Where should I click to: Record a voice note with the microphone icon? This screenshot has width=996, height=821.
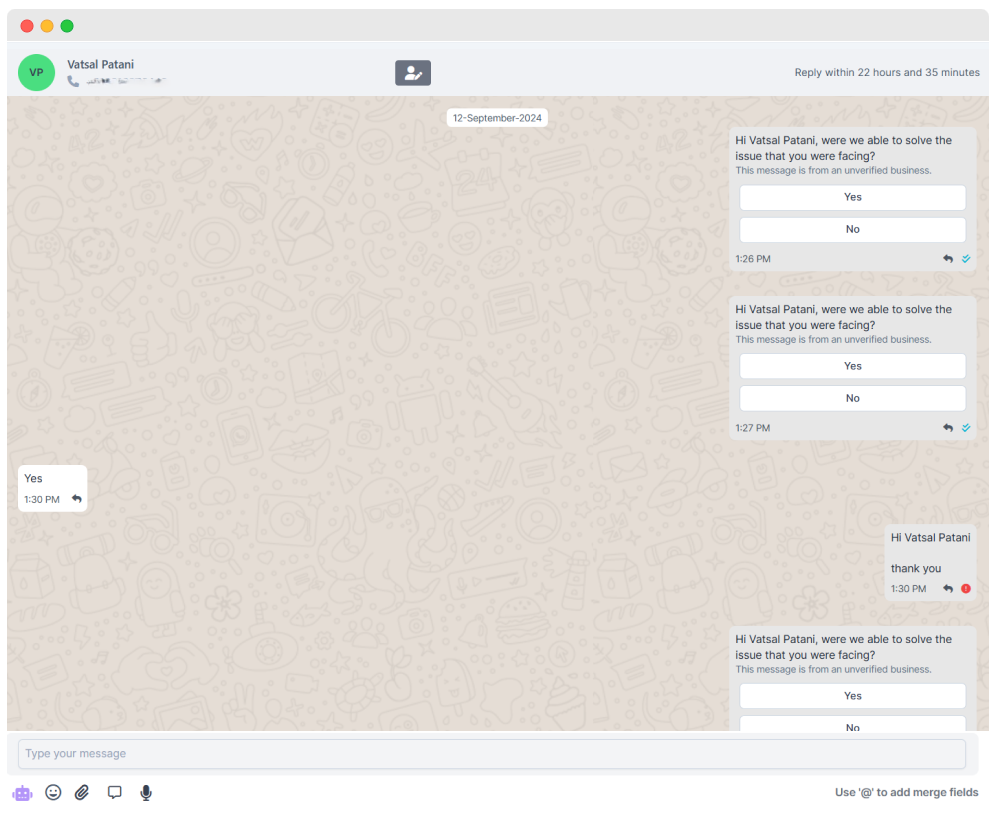(x=145, y=792)
